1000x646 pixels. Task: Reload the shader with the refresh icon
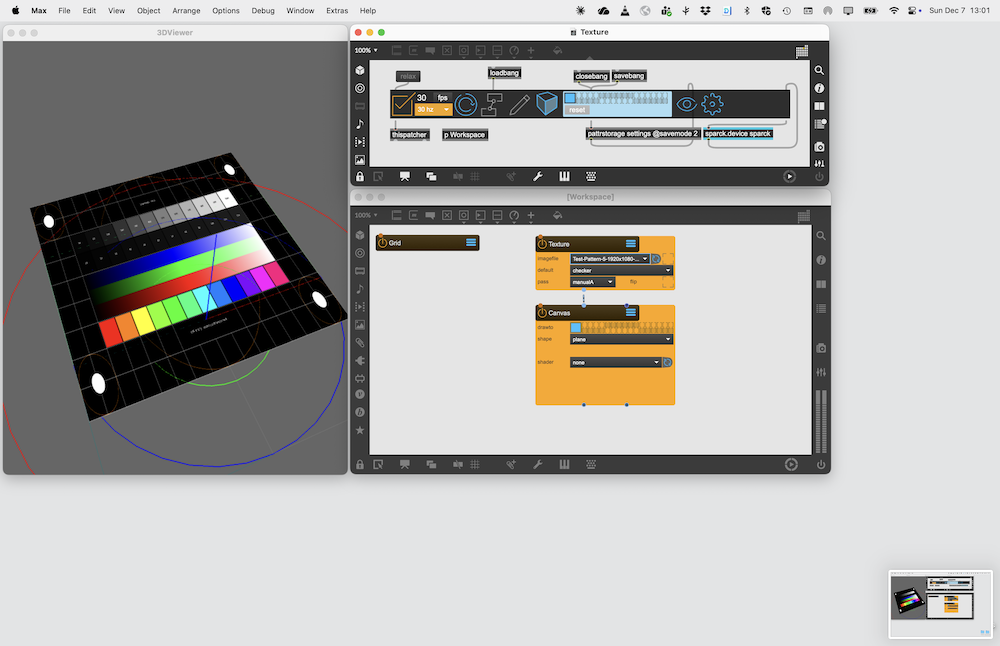(x=667, y=362)
